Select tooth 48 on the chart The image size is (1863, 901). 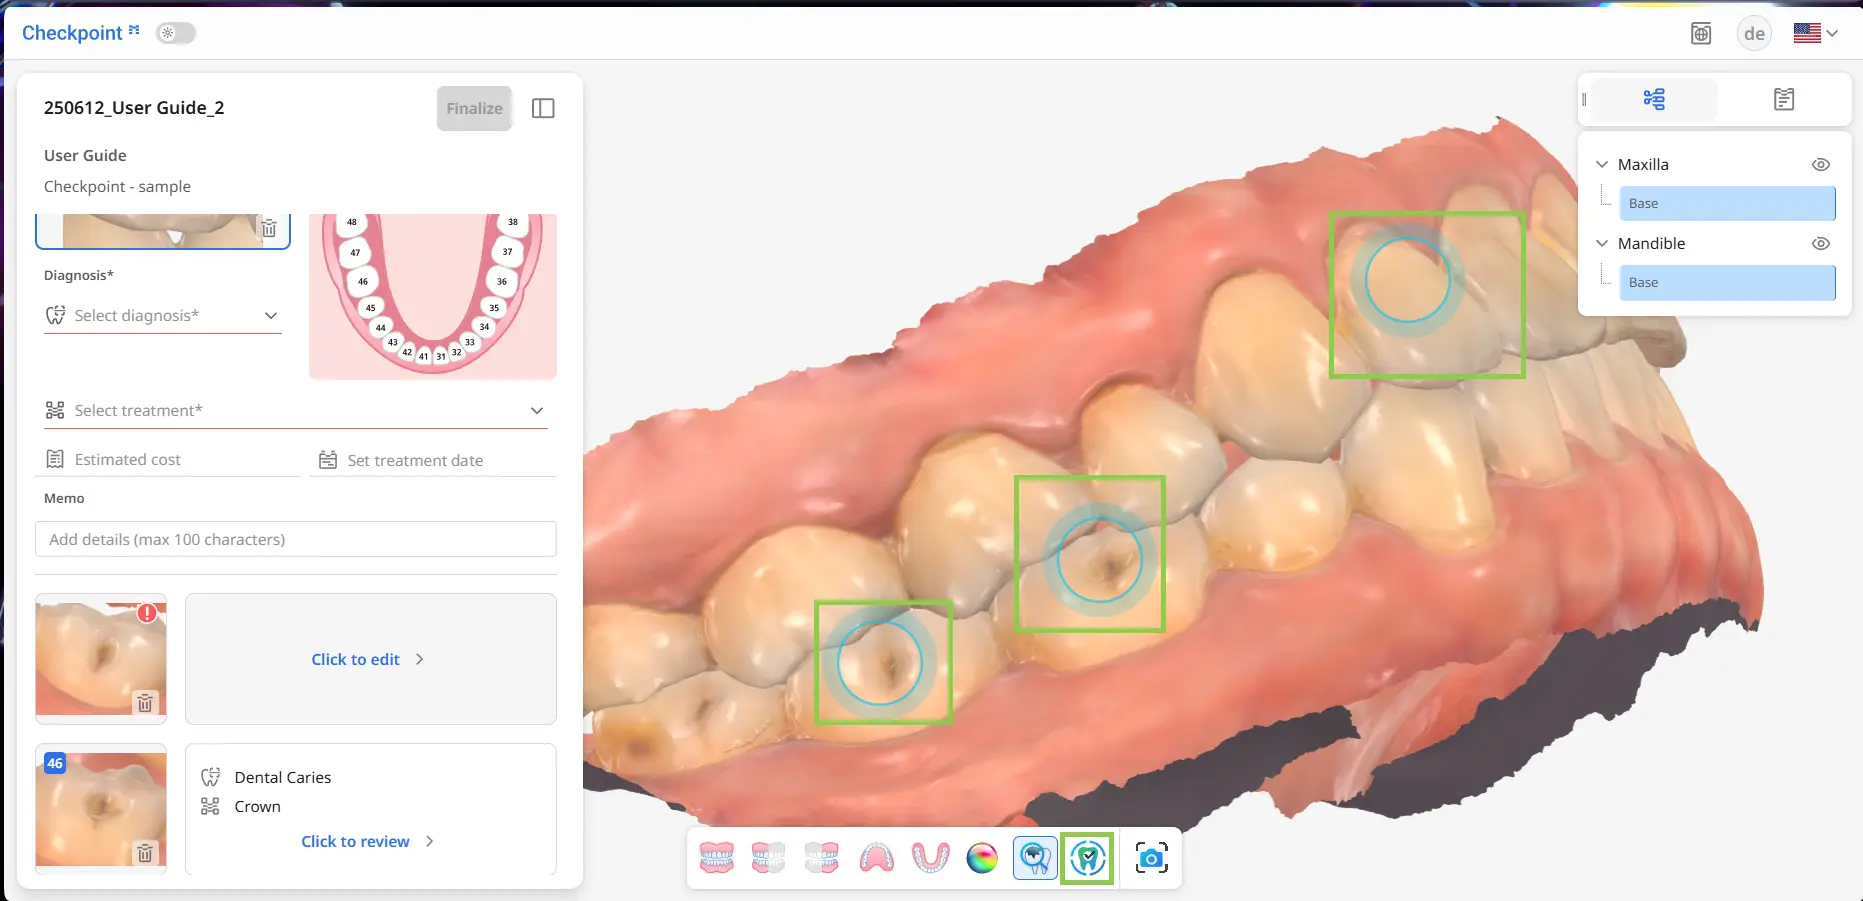[x=352, y=222]
